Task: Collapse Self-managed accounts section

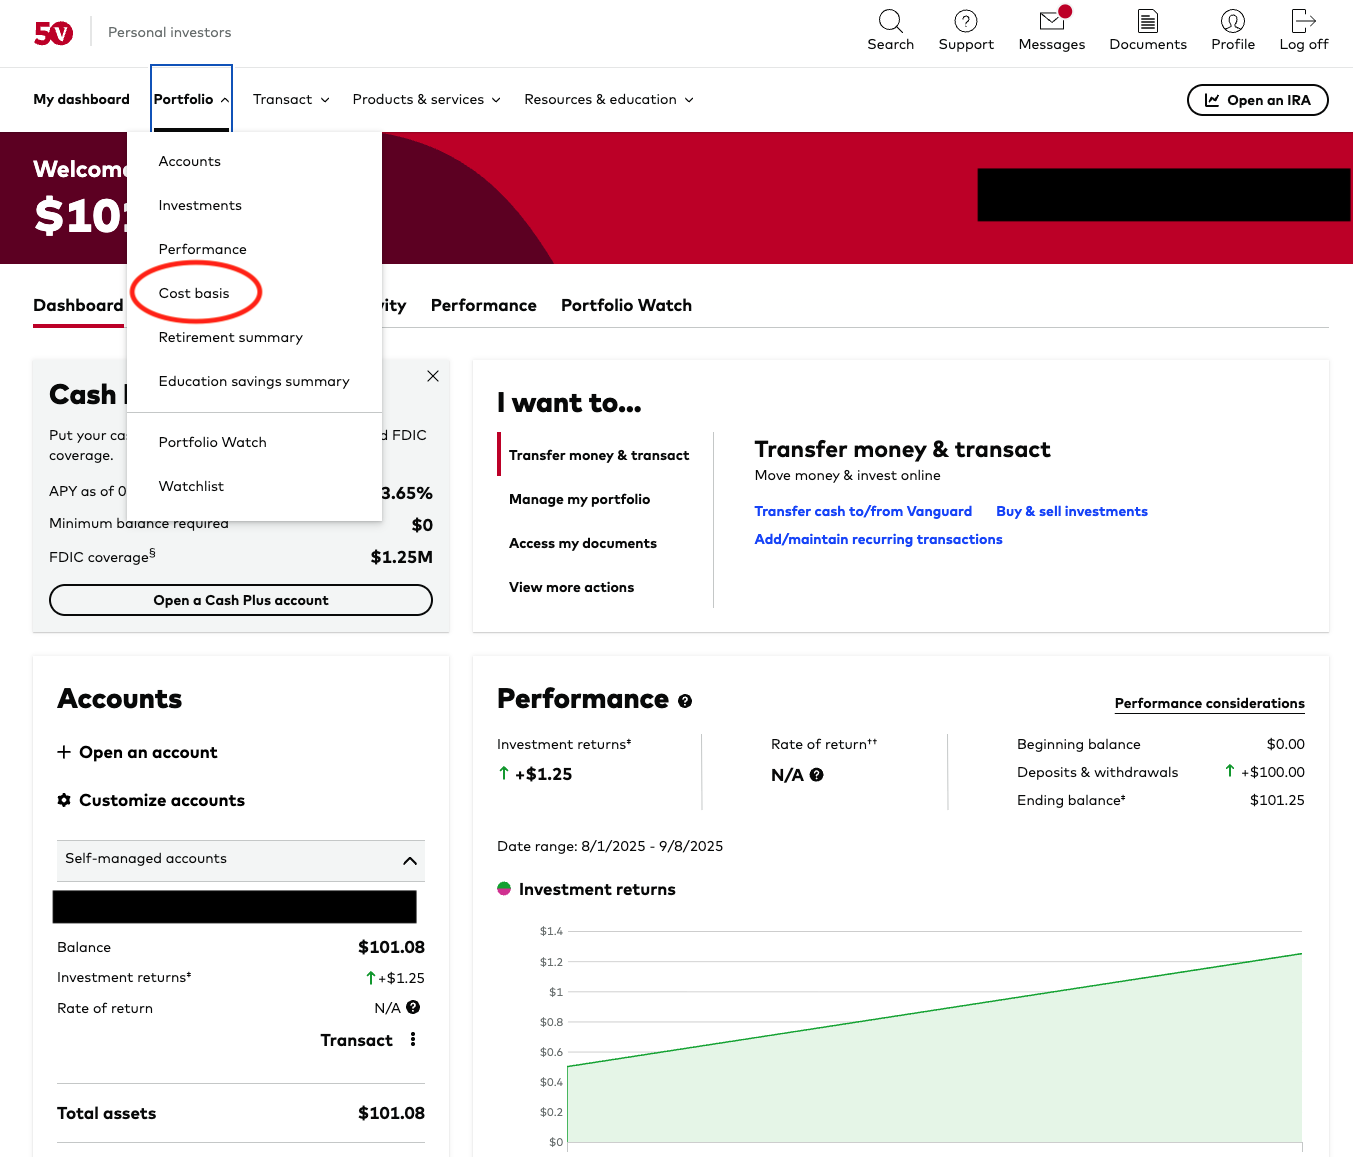Action: click(x=241, y=860)
